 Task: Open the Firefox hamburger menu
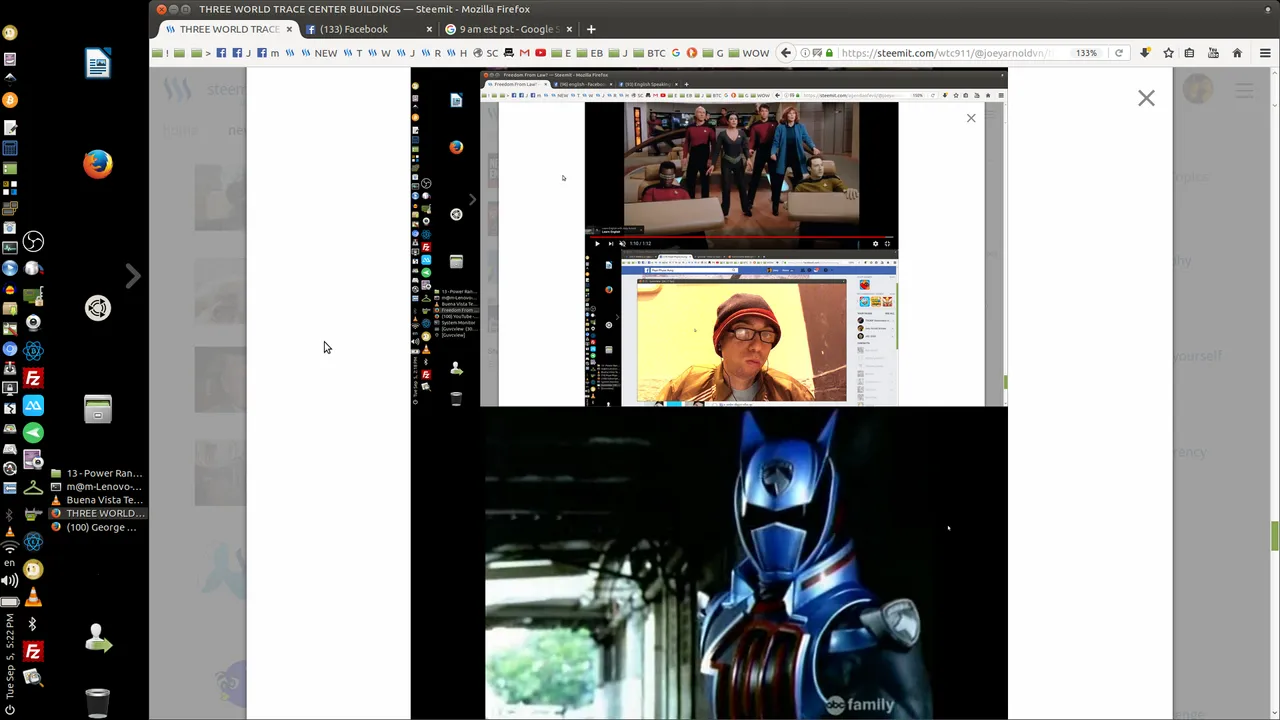point(1265,53)
